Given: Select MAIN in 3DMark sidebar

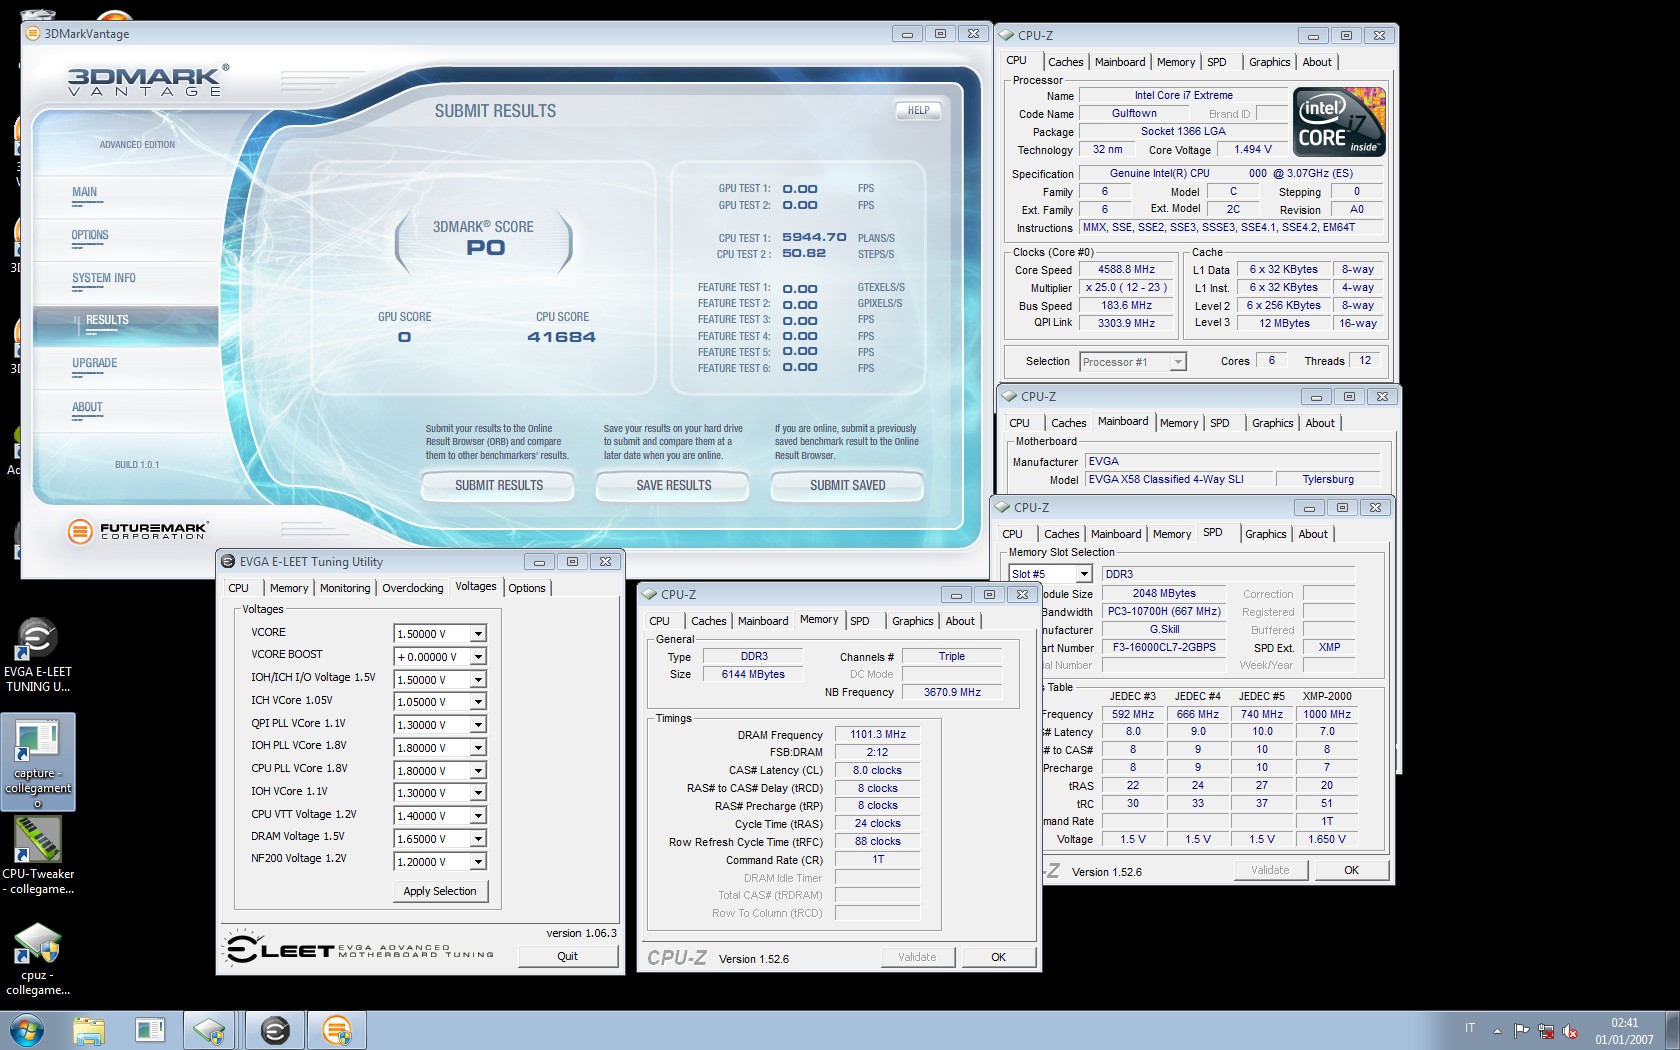Looking at the screenshot, I should click(85, 193).
